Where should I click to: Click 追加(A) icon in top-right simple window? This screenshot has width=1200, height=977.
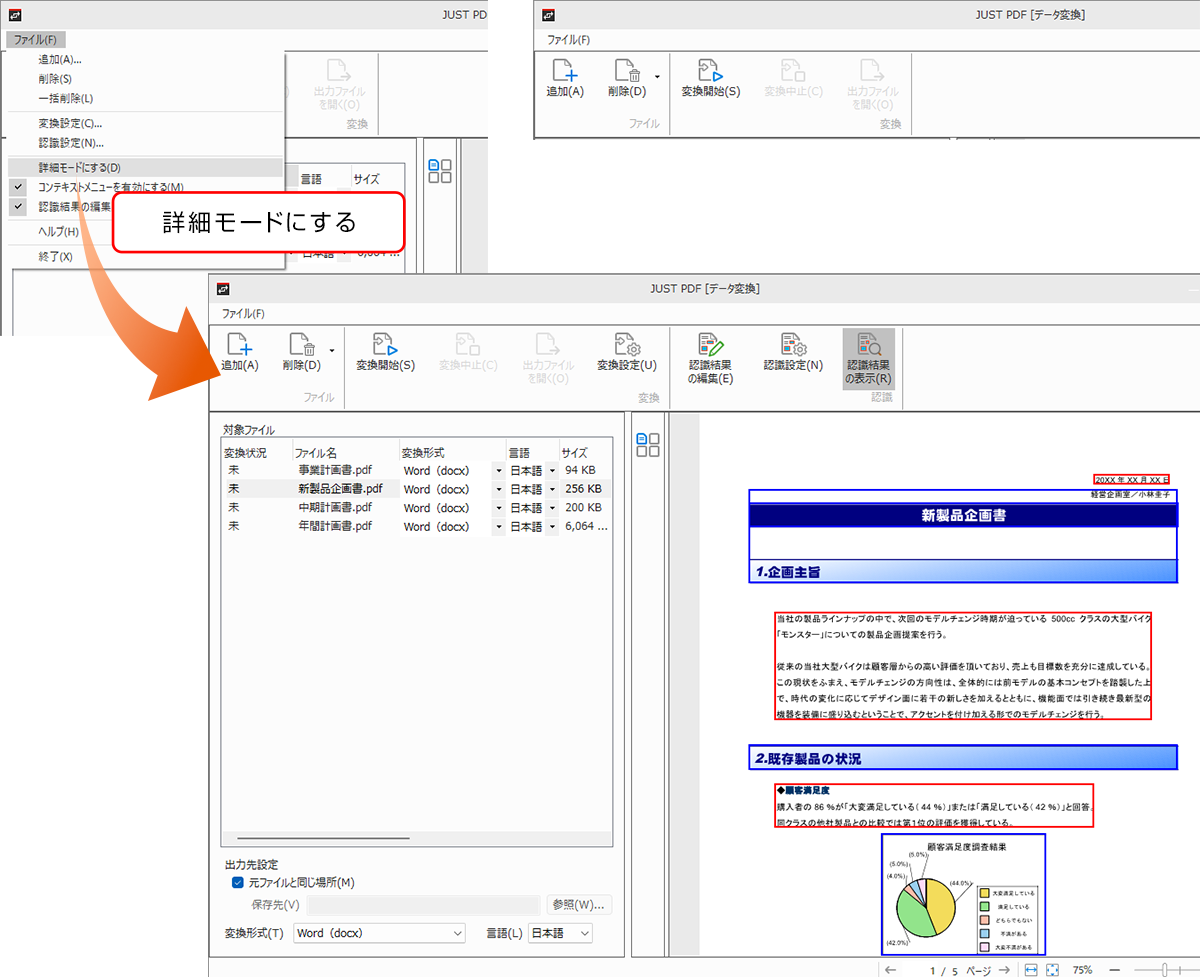[x=565, y=70]
